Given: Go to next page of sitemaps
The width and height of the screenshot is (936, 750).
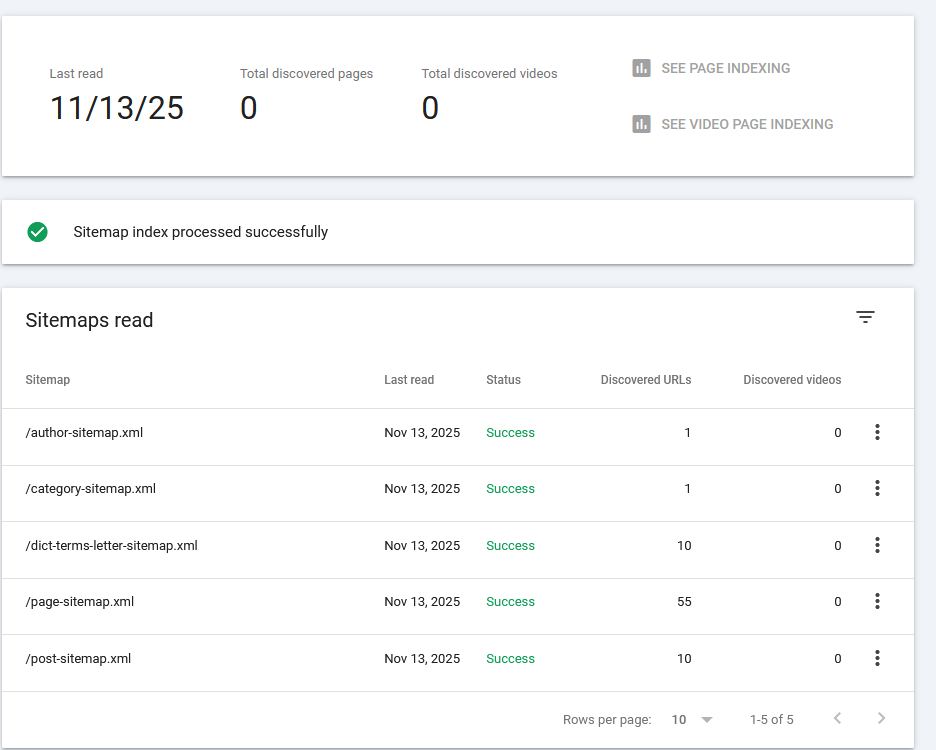Looking at the screenshot, I should [881, 719].
